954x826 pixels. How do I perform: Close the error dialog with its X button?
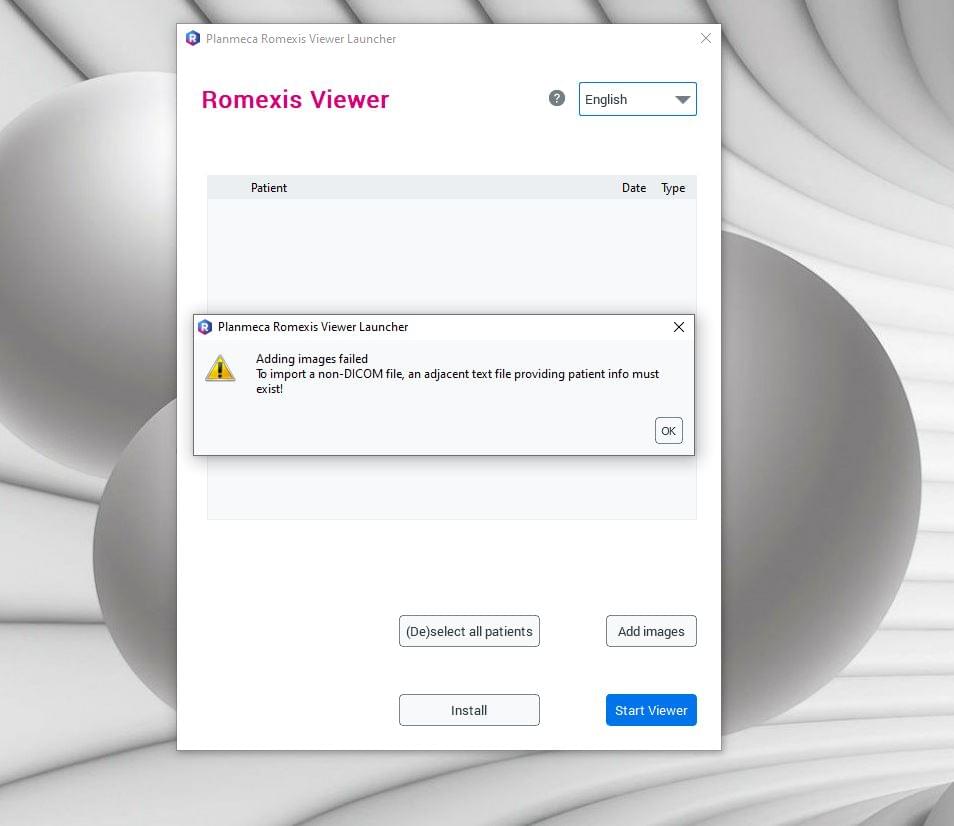pos(679,327)
